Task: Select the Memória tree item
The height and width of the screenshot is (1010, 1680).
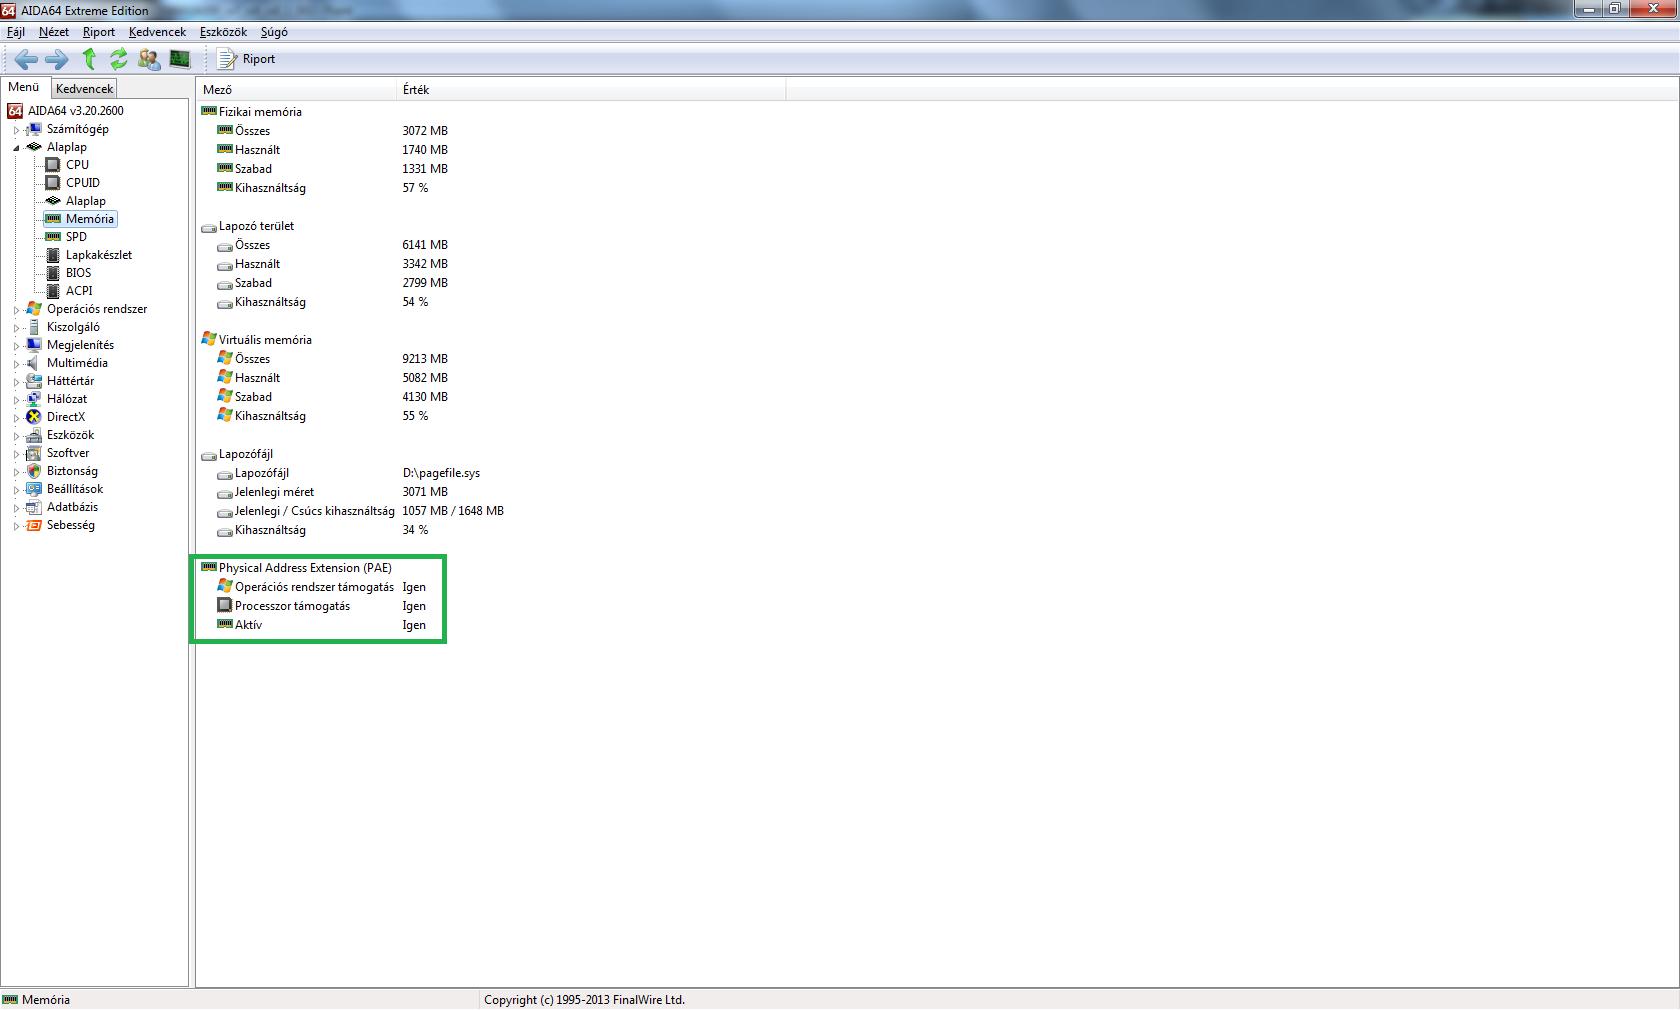Action: click(x=90, y=219)
